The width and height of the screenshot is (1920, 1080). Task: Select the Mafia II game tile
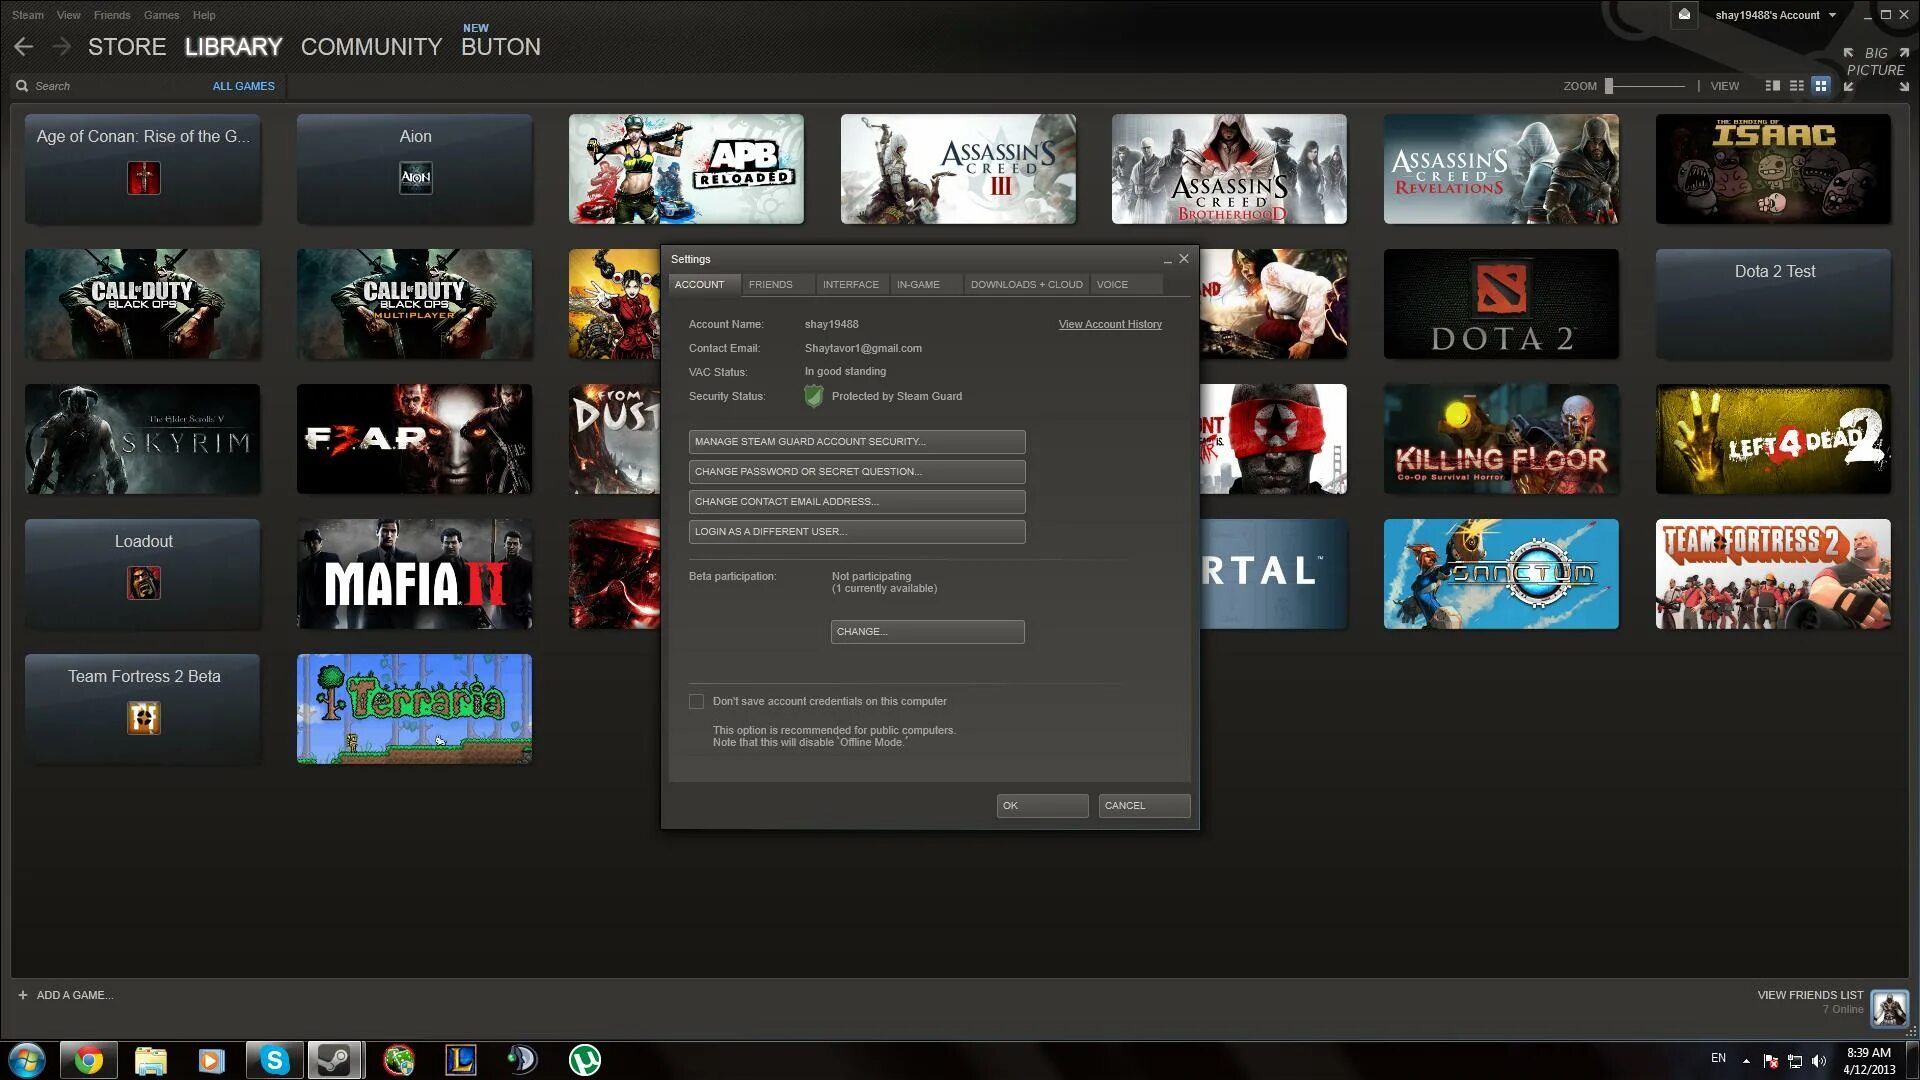pyautogui.click(x=414, y=574)
